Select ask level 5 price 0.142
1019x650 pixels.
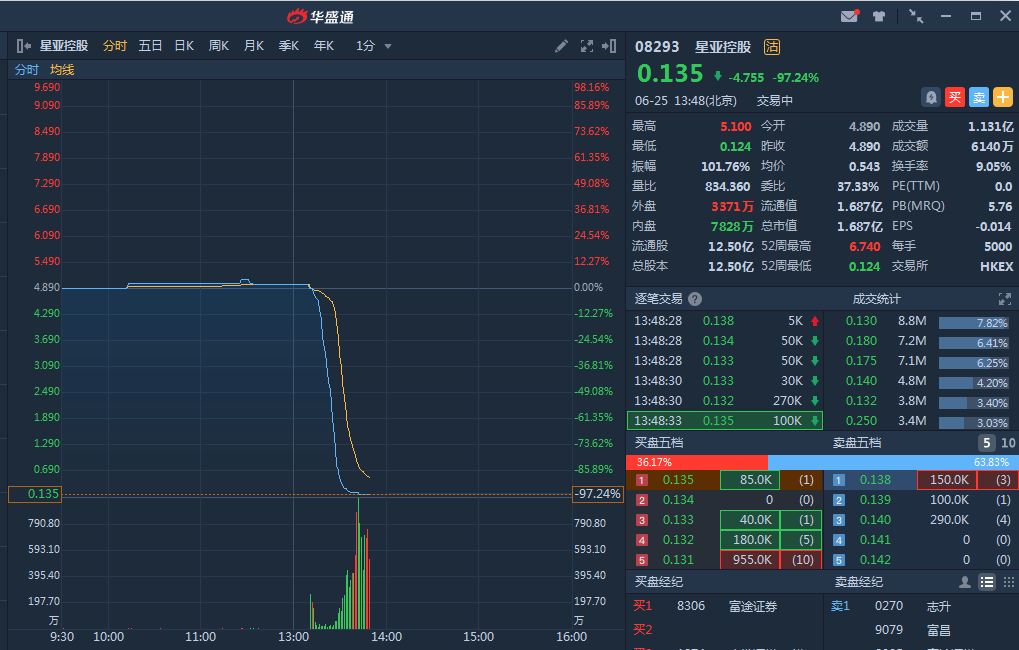(875, 560)
